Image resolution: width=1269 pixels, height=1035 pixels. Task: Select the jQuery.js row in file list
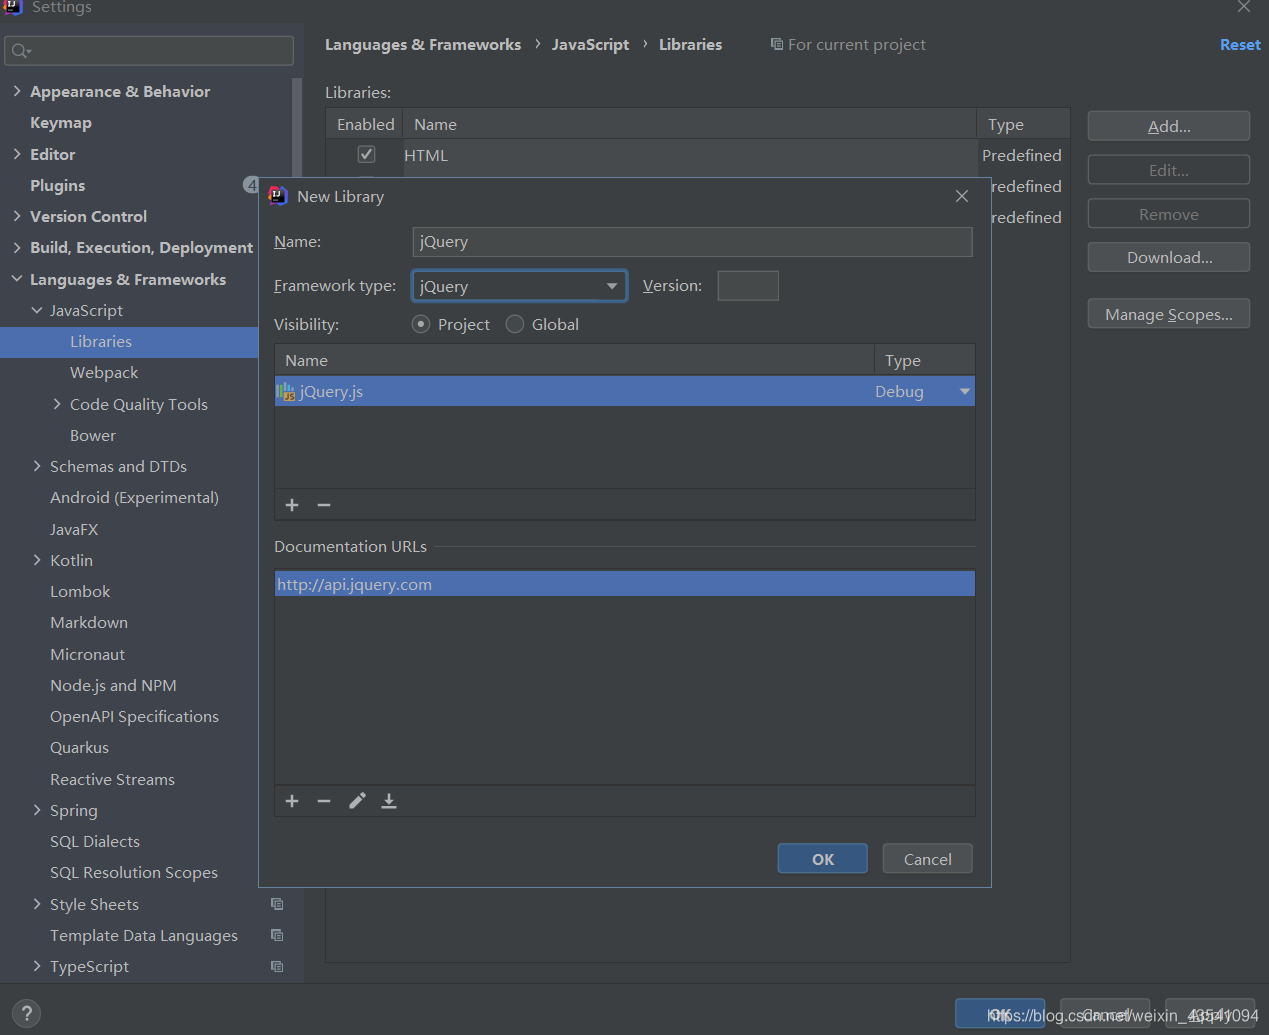point(625,391)
